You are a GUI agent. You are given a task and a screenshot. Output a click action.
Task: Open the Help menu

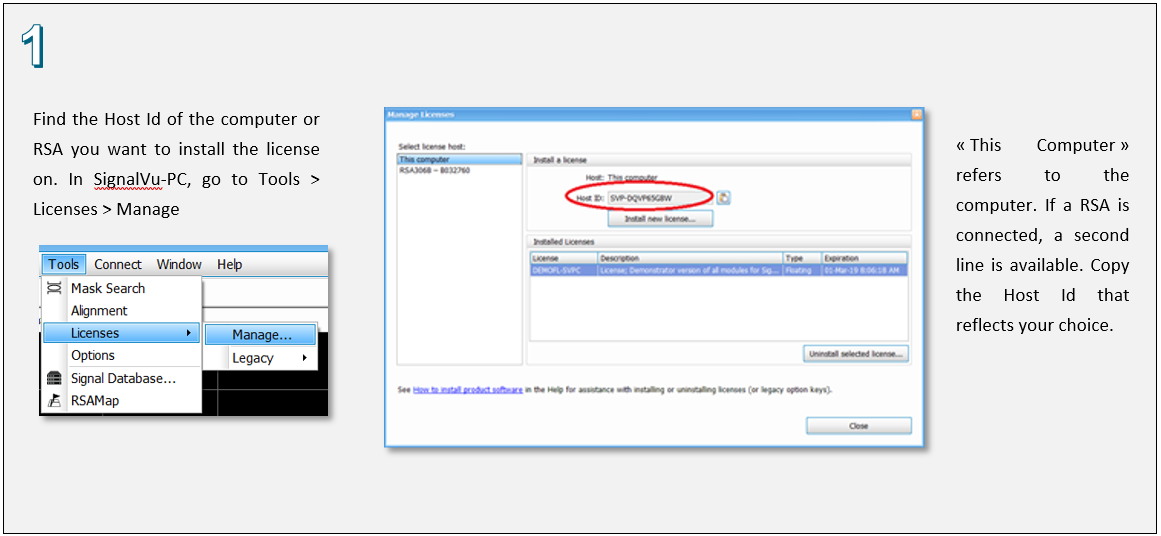tap(230, 264)
